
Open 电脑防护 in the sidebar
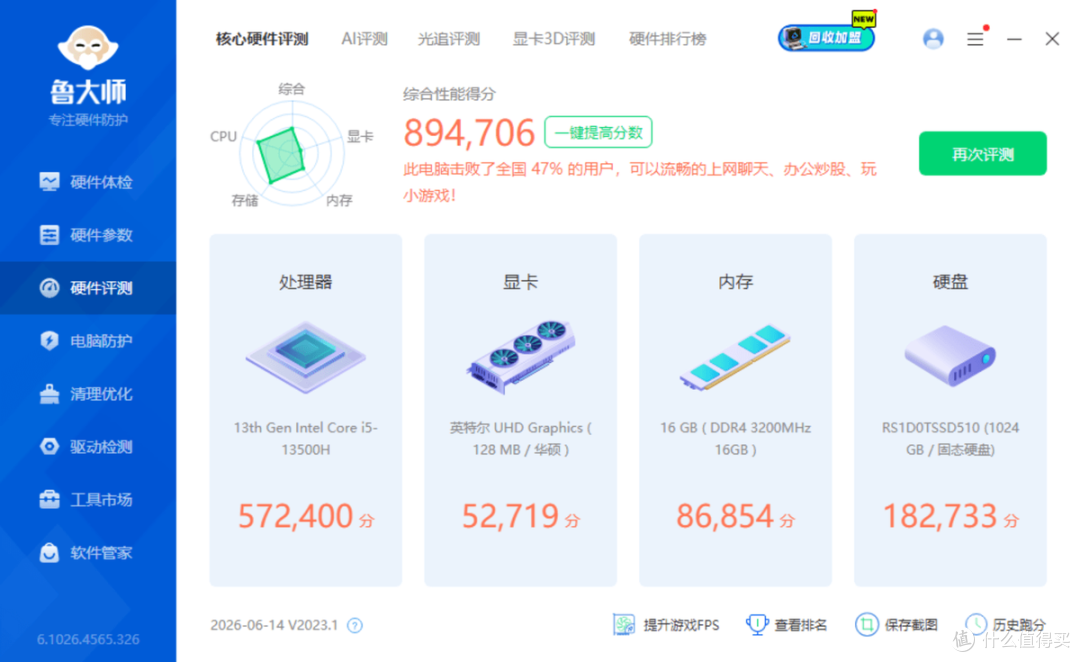click(87, 341)
